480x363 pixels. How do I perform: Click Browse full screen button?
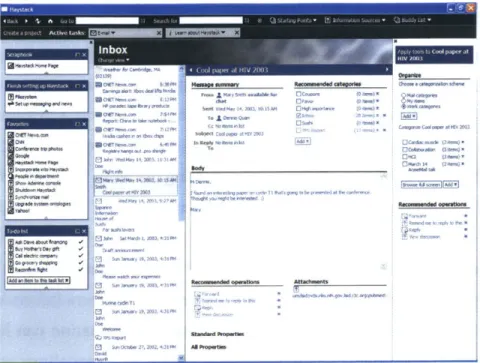click(422, 184)
